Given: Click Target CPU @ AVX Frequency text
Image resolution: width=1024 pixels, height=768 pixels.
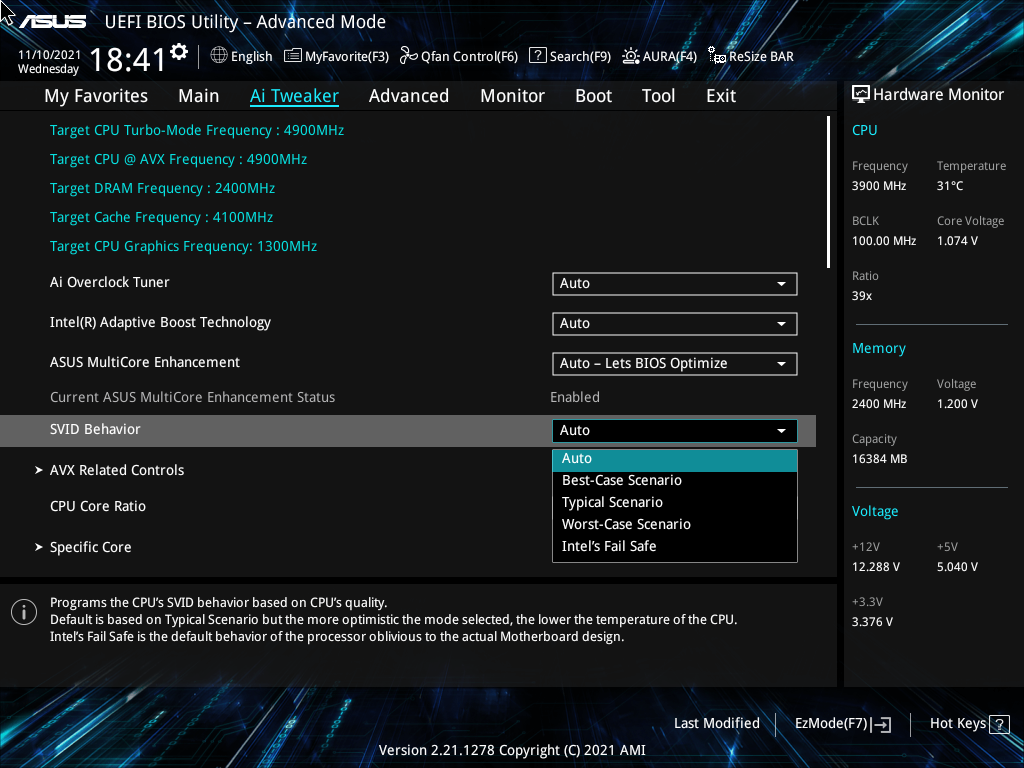Looking at the screenshot, I should point(178,159).
